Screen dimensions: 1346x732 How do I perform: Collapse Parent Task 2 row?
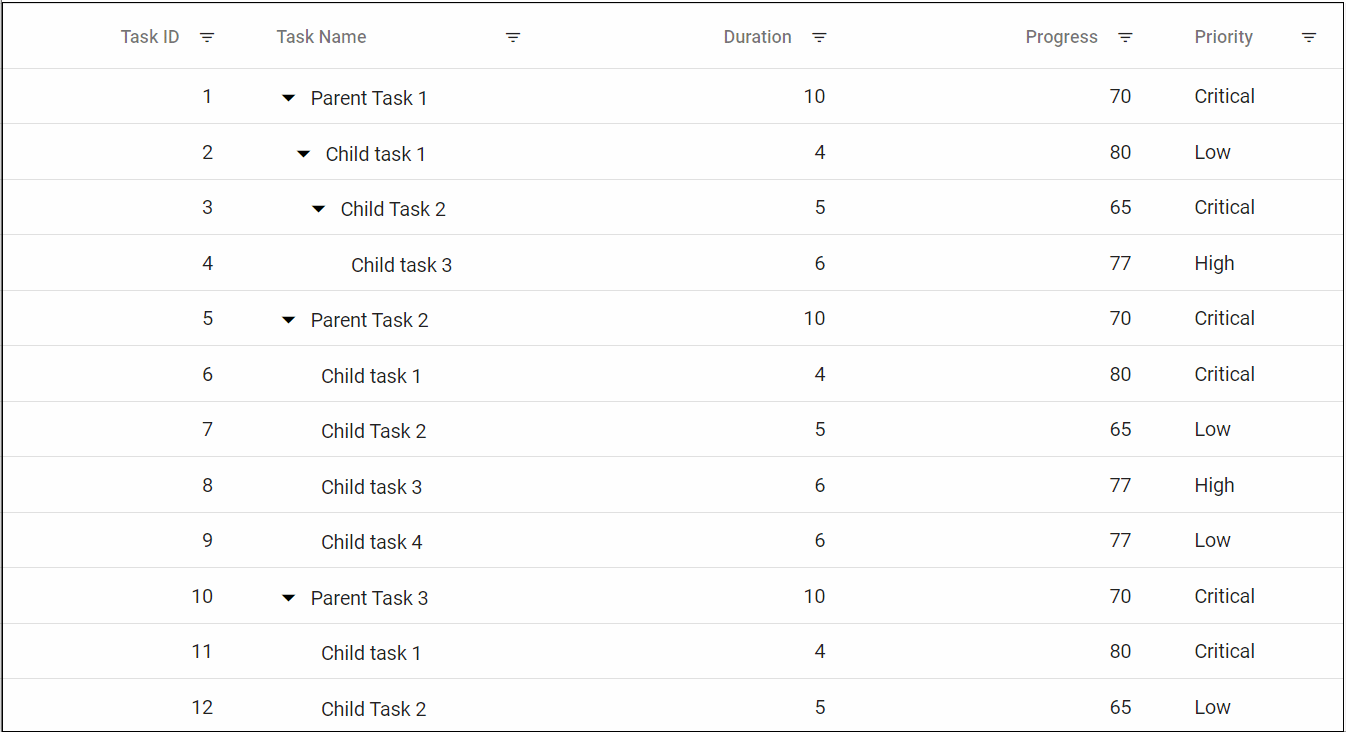coord(288,320)
